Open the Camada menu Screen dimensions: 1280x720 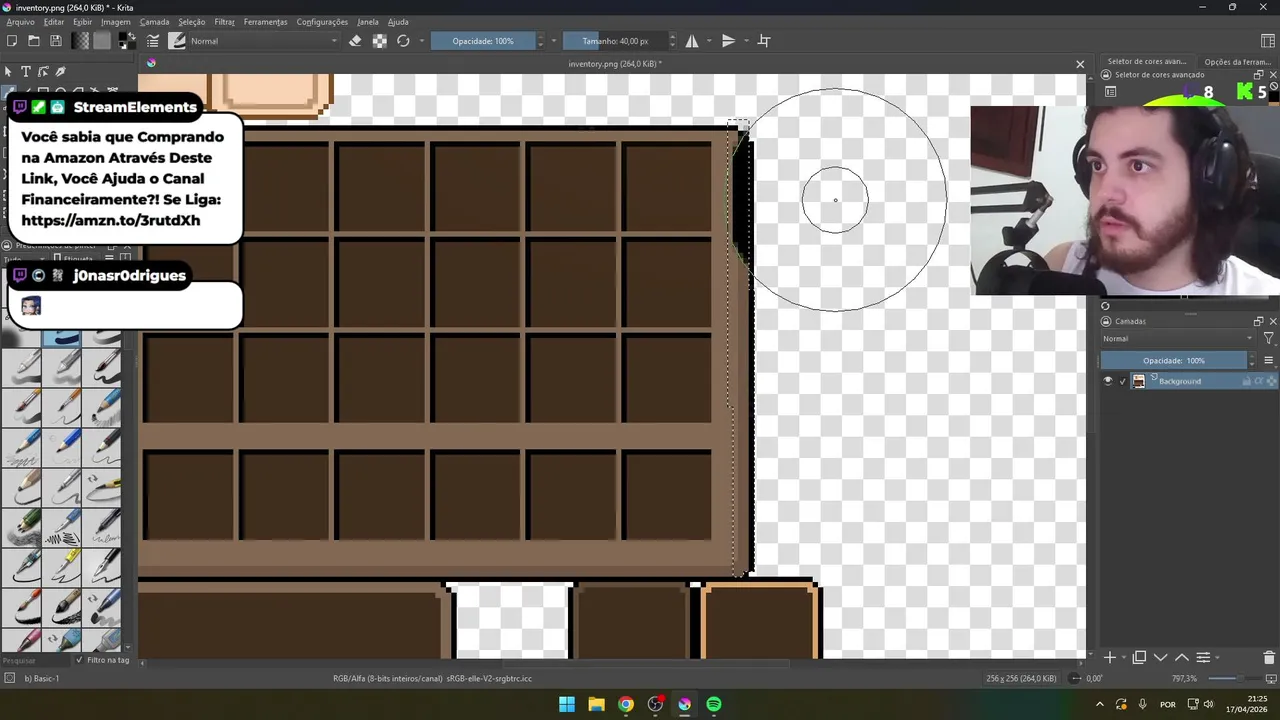point(154,22)
